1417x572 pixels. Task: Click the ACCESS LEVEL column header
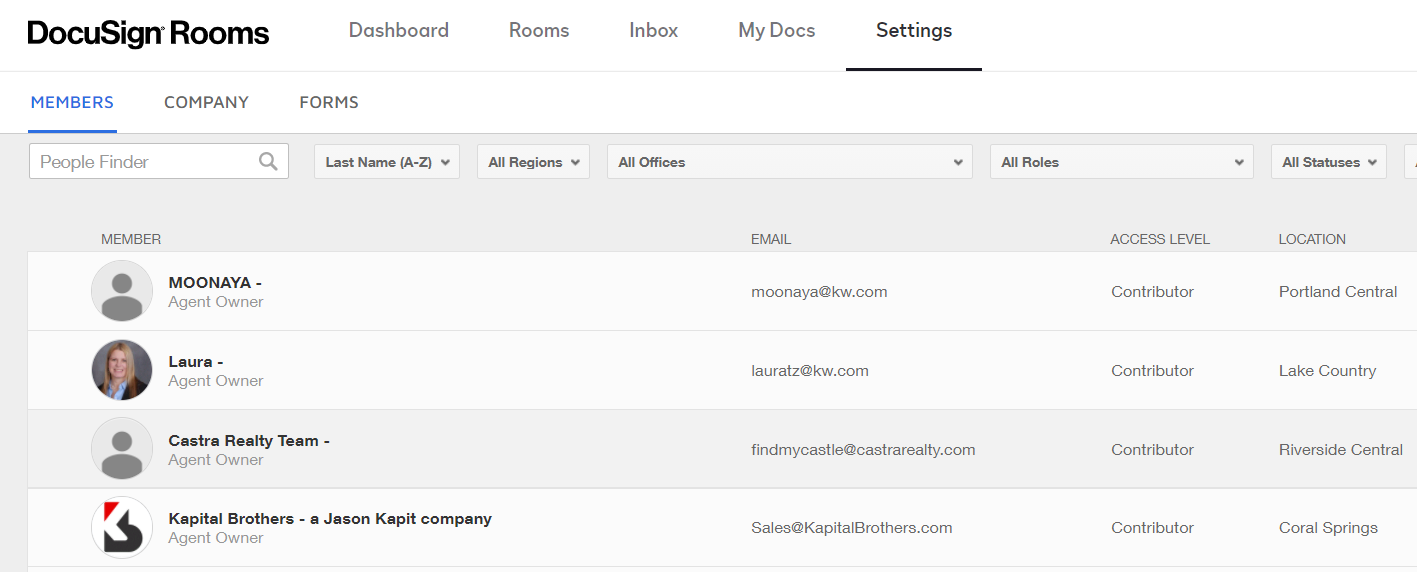coord(1160,239)
